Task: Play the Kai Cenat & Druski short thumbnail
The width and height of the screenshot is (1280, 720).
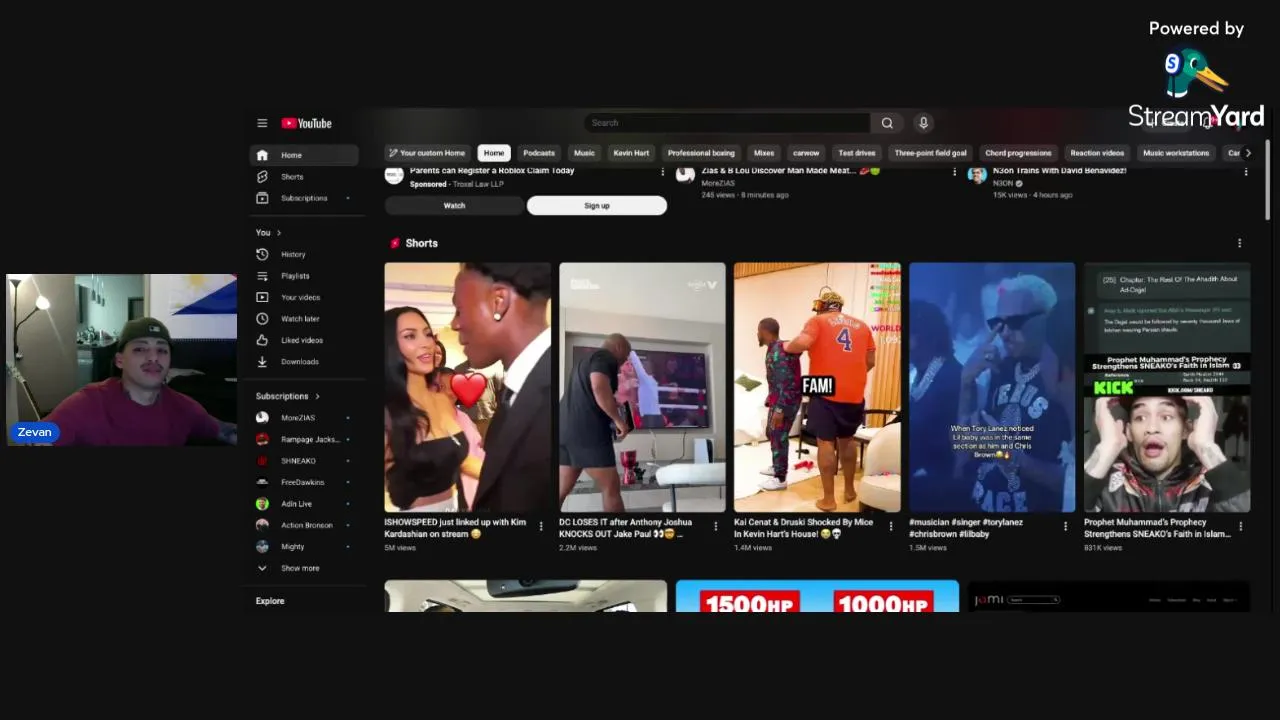Action: (x=817, y=388)
